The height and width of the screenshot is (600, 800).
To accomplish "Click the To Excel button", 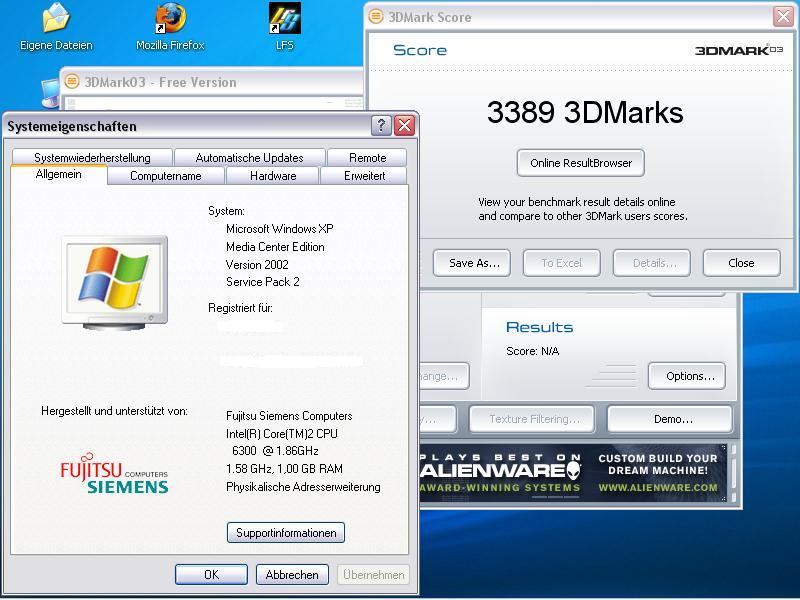I will tap(562, 263).
